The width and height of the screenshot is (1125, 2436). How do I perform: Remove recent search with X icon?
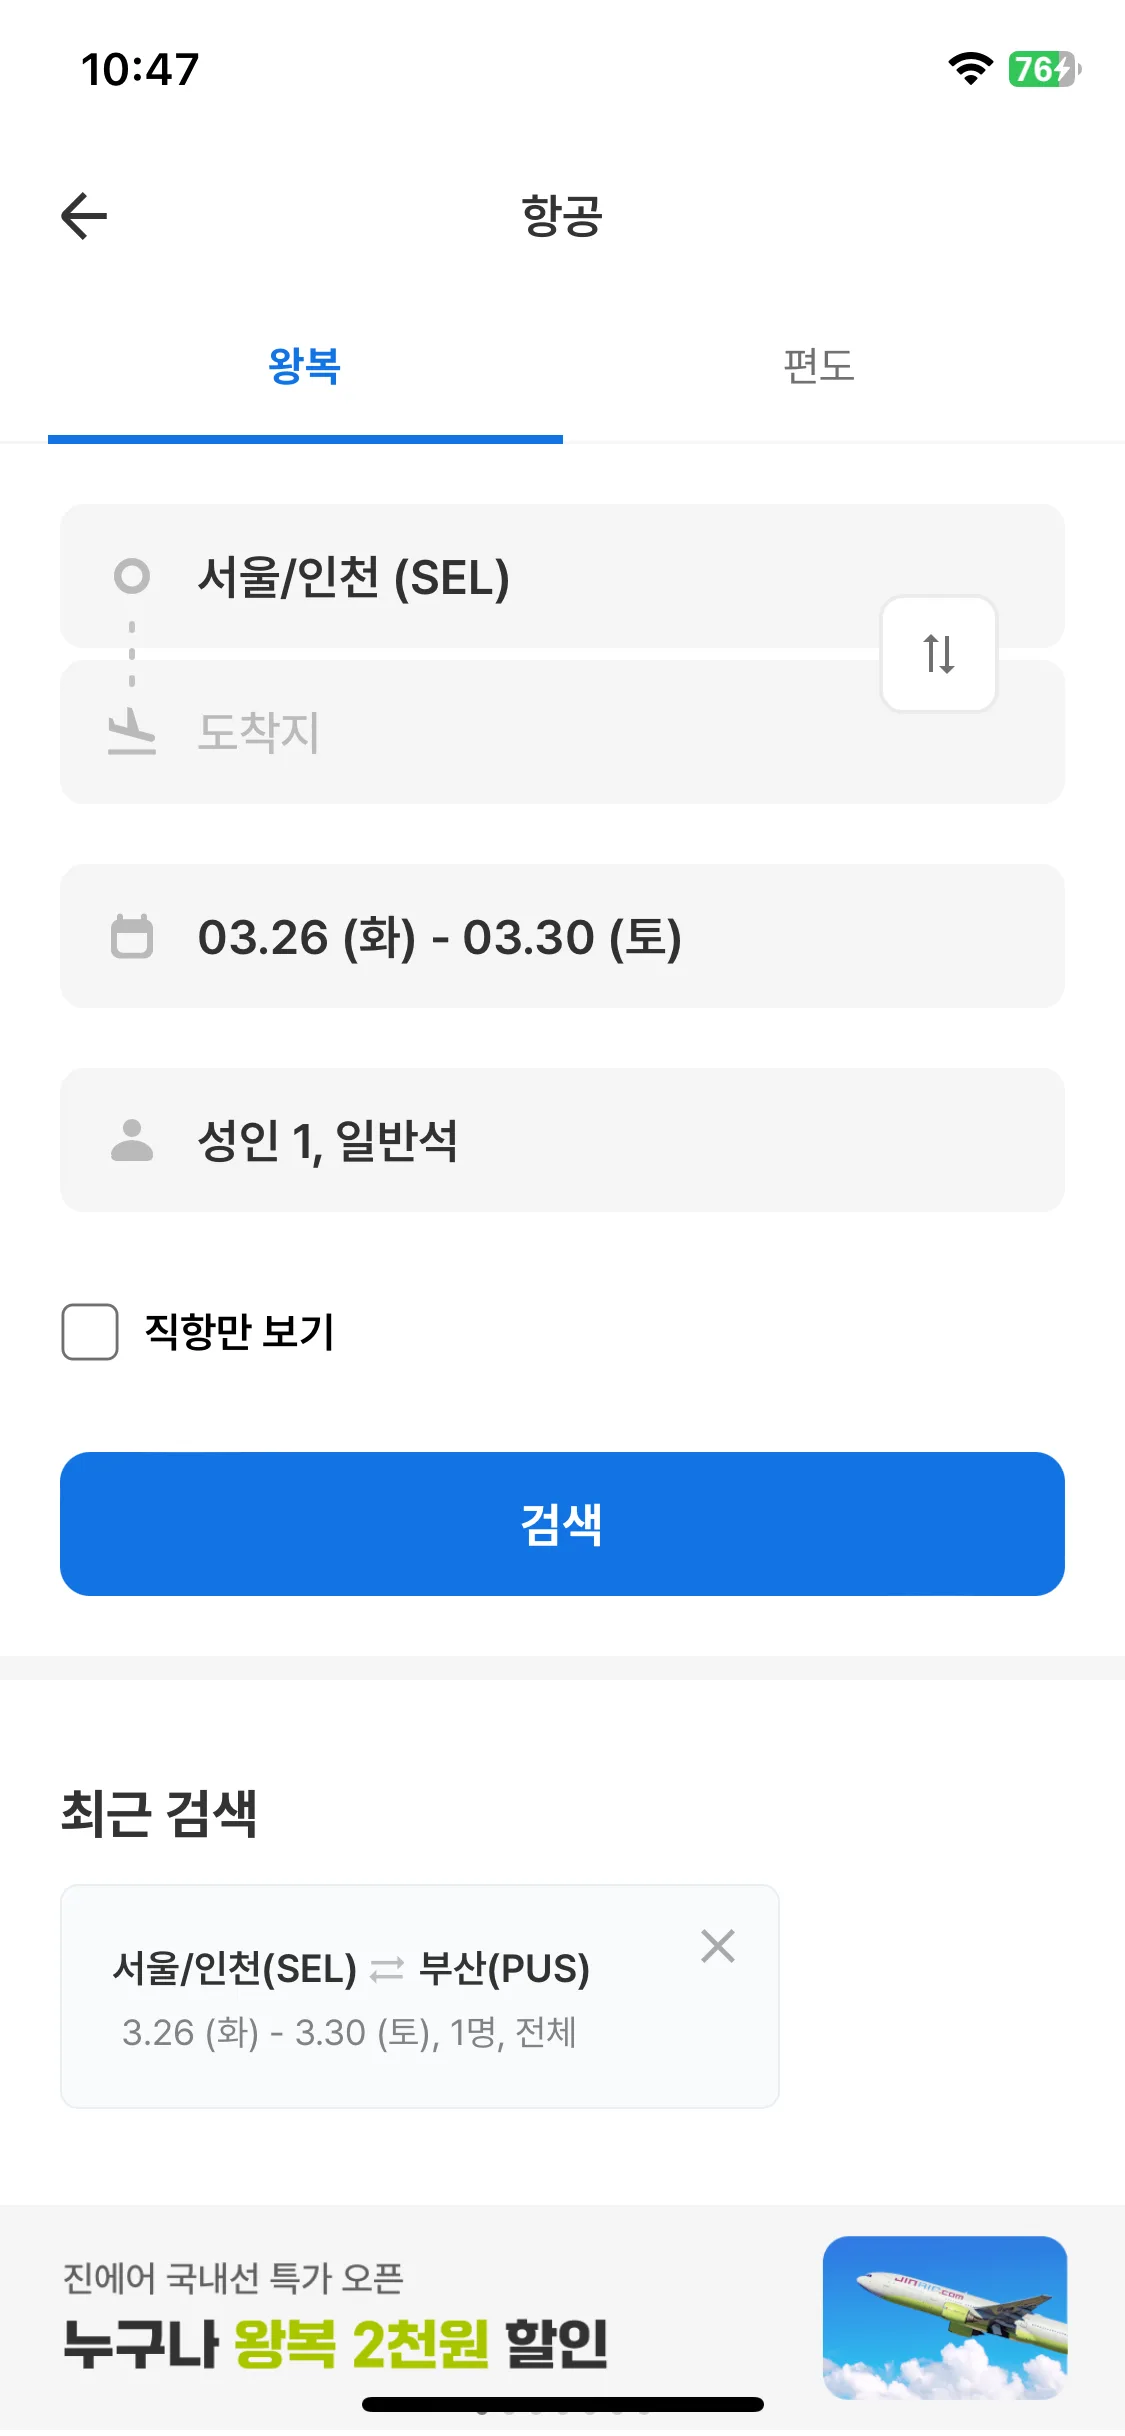718,1946
